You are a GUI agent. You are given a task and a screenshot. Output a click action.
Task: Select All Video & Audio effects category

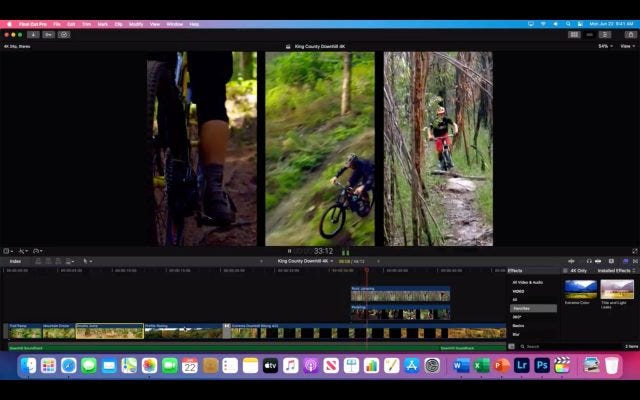[527, 282]
